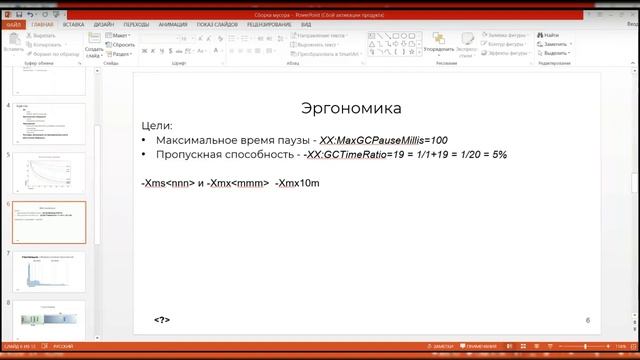Toggle Comments (Примечания) in status bar

click(478, 346)
